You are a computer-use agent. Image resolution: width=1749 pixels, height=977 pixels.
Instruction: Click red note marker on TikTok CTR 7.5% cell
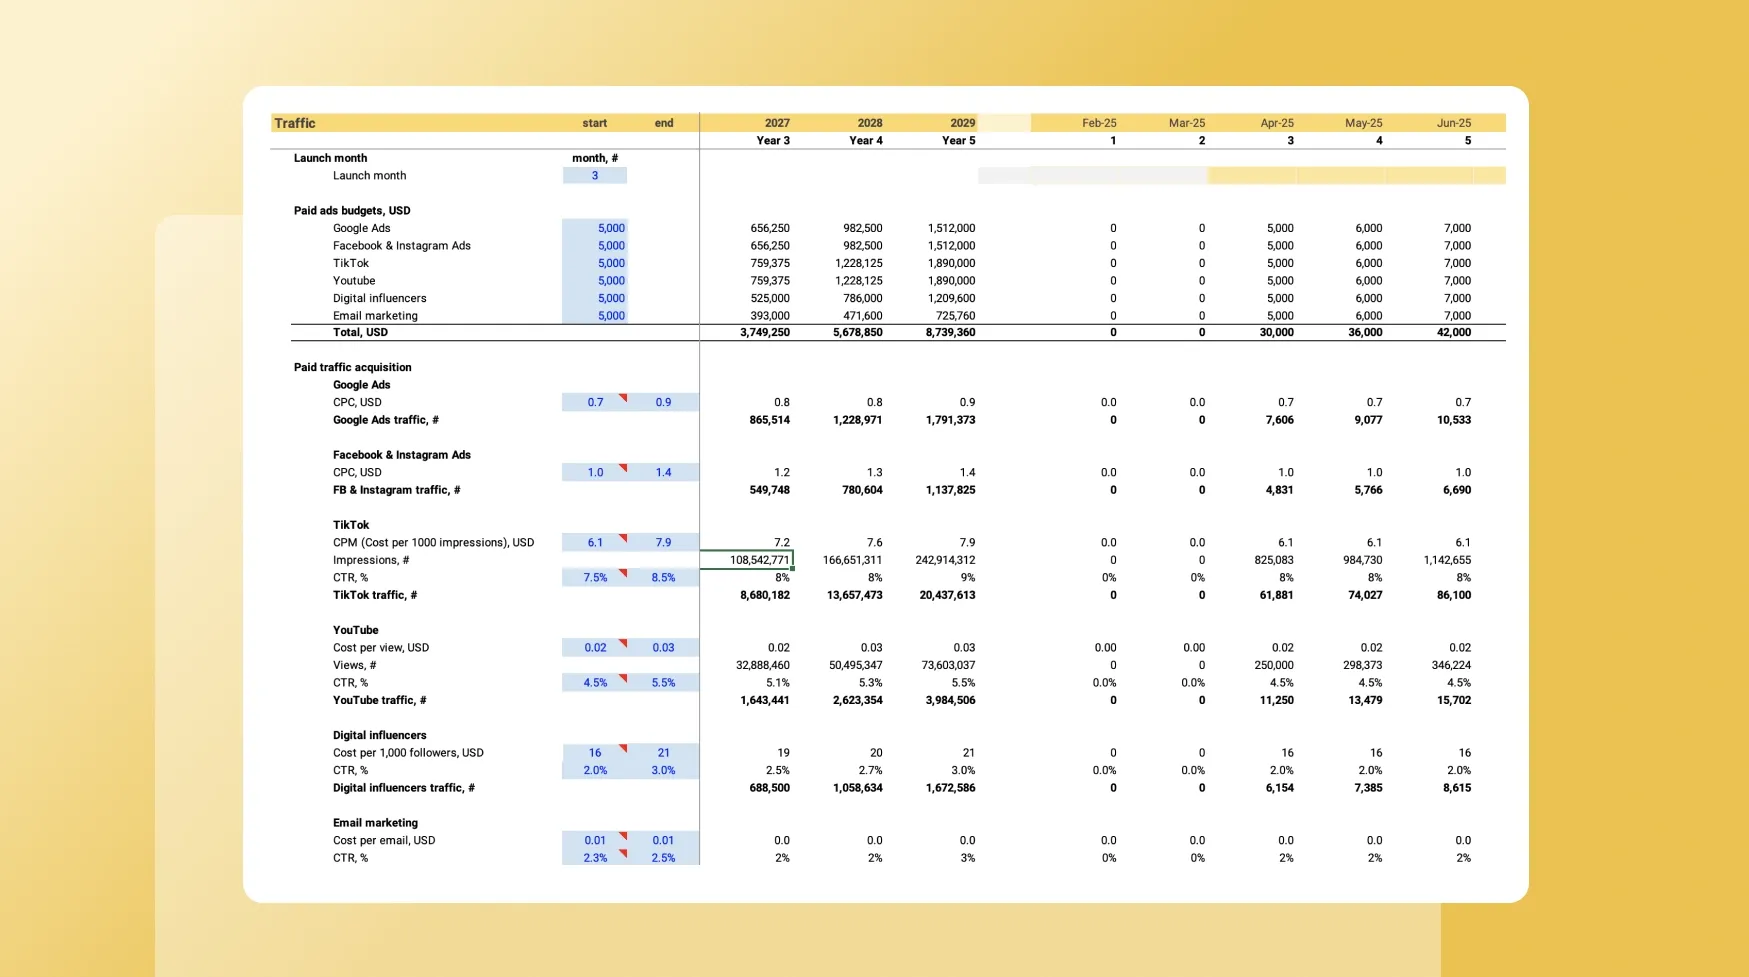623,573
